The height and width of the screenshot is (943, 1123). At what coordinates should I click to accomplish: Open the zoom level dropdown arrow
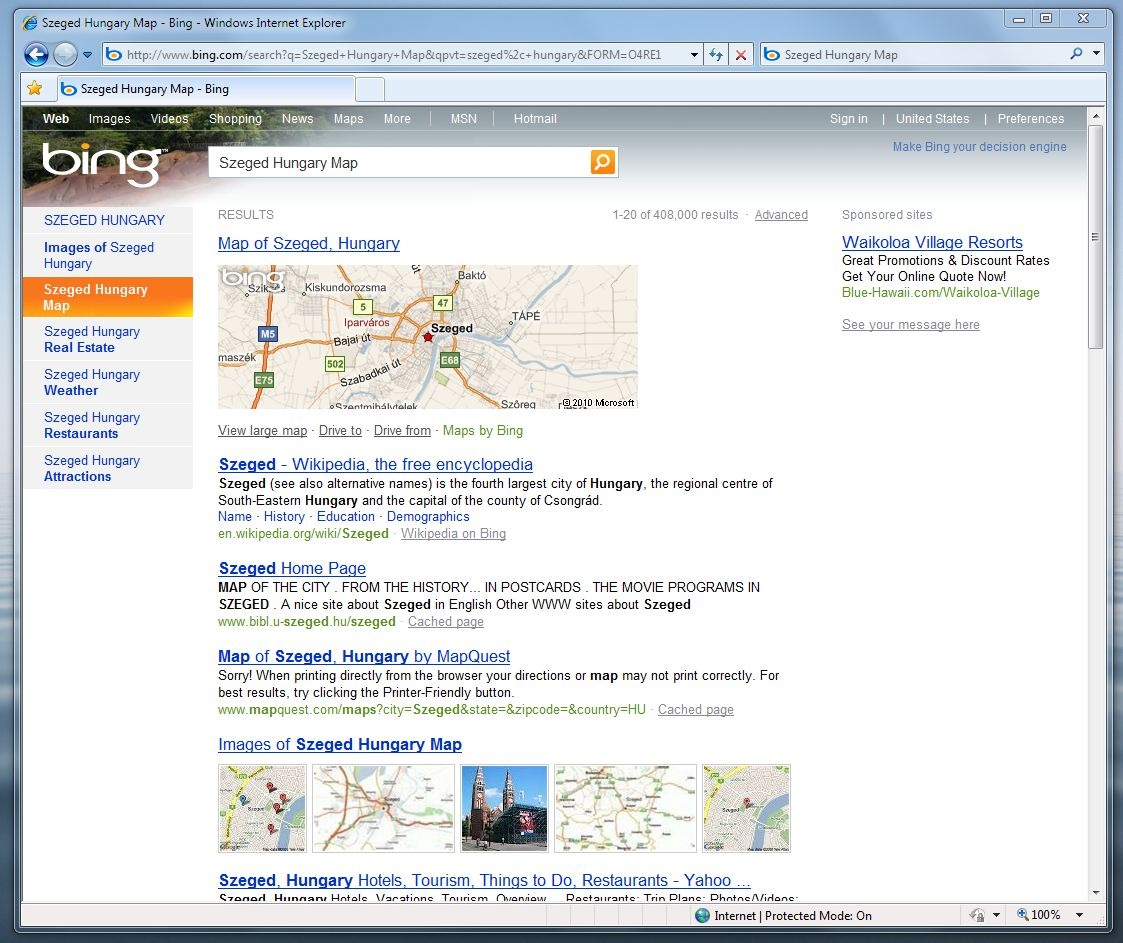click(x=1079, y=915)
